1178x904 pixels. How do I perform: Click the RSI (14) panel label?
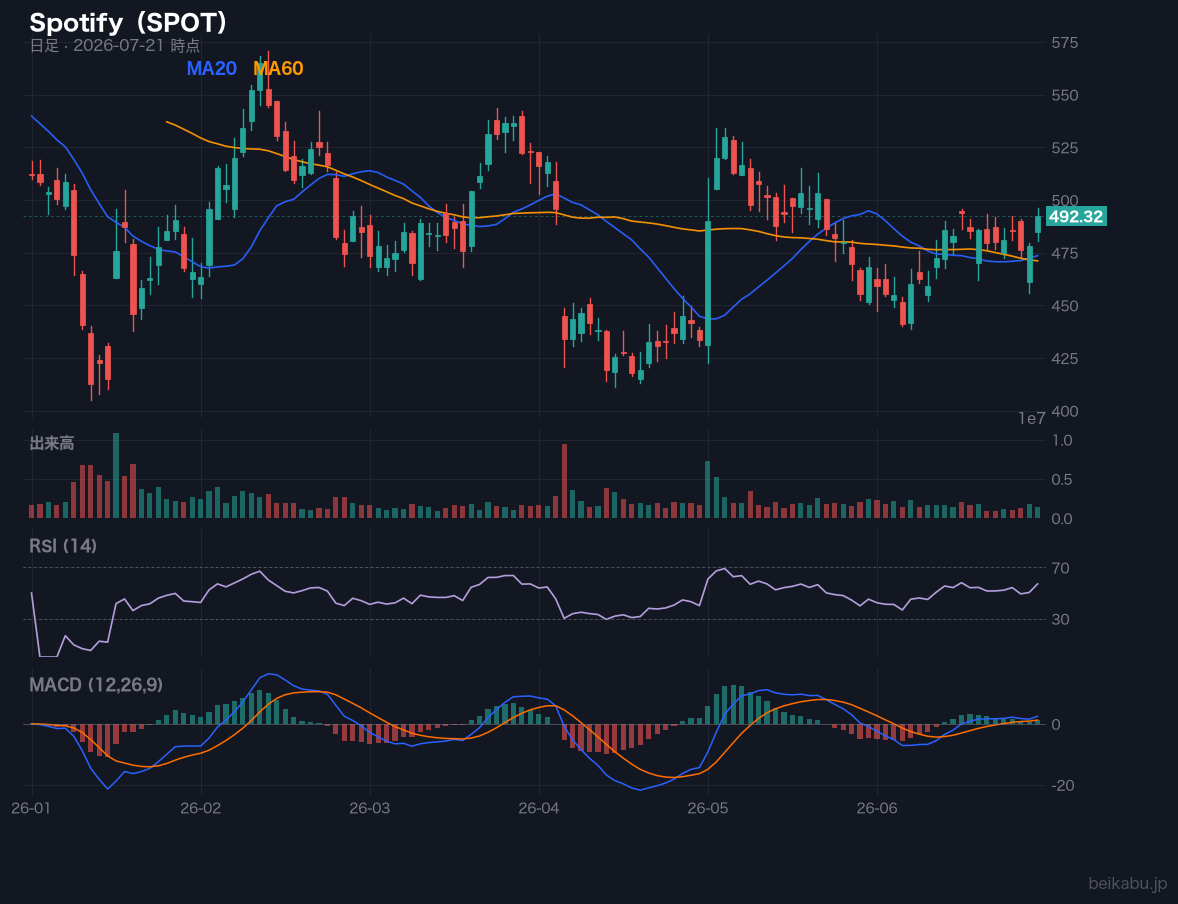(63, 546)
